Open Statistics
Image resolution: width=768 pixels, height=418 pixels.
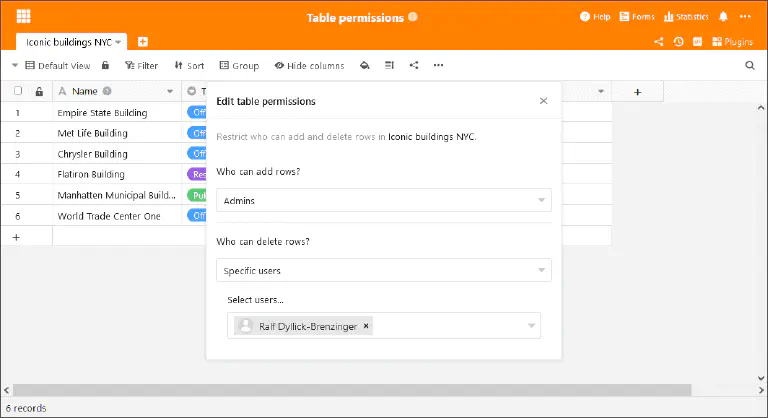pos(686,17)
